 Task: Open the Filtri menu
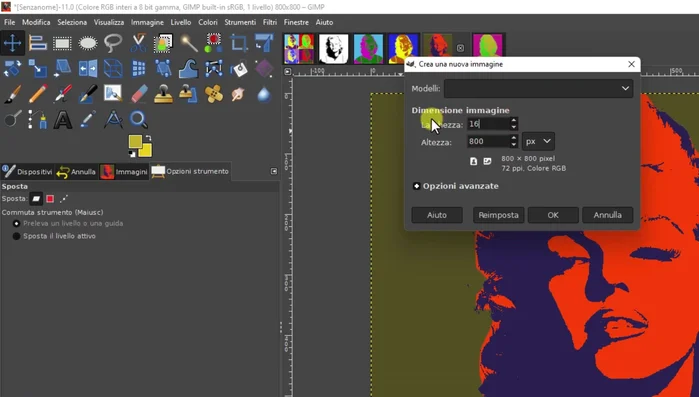(x=270, y=22)
